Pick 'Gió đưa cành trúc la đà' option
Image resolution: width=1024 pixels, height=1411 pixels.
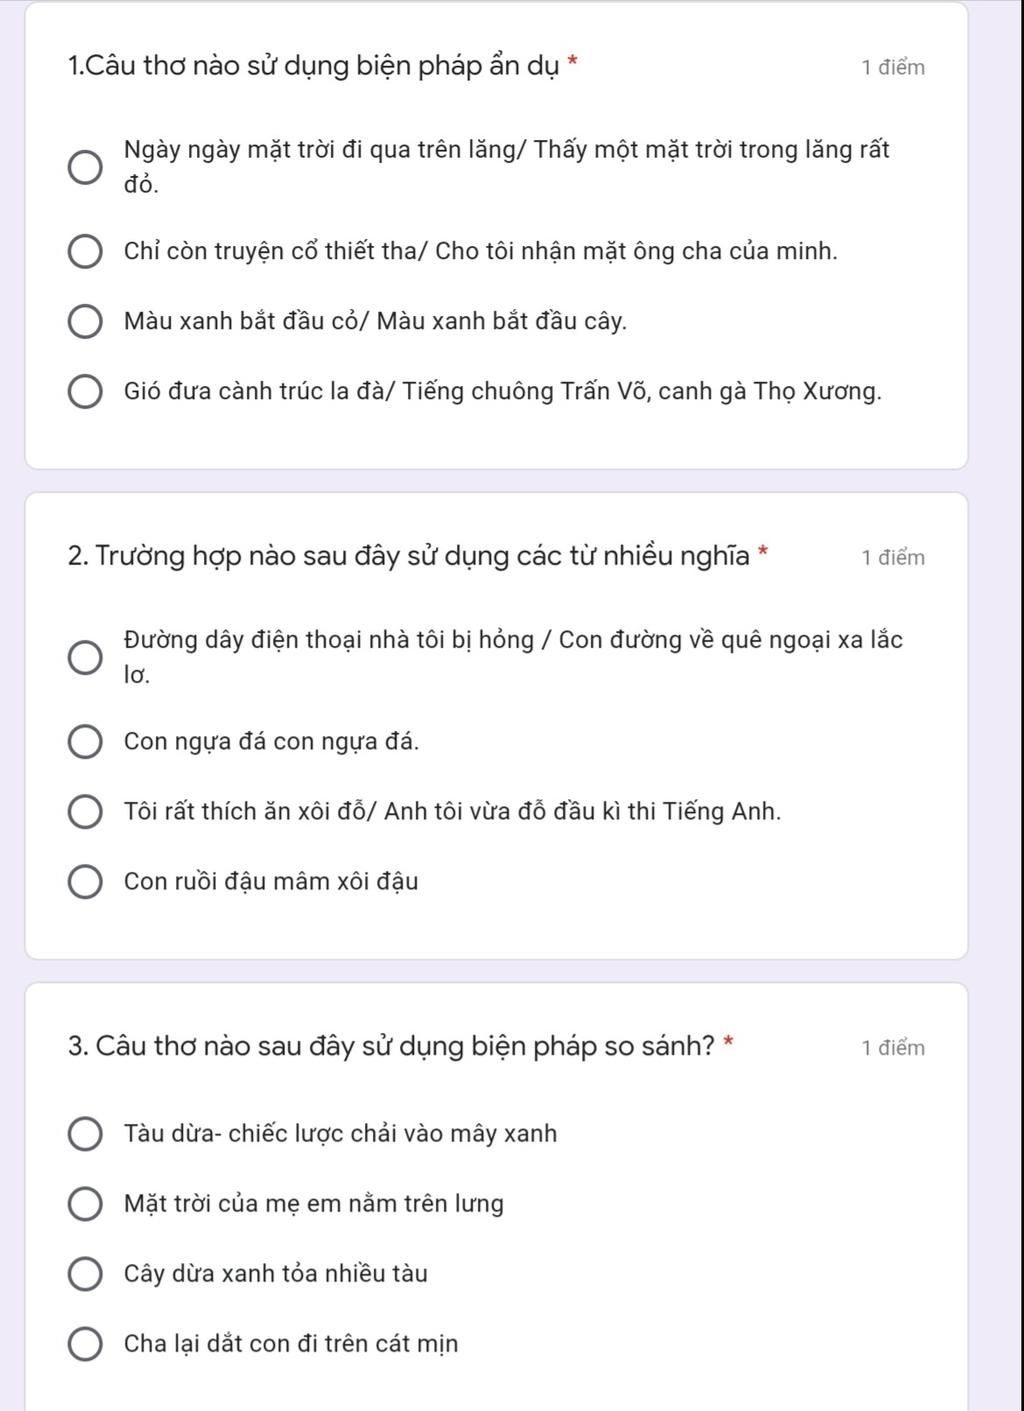(x=84, y=392)
